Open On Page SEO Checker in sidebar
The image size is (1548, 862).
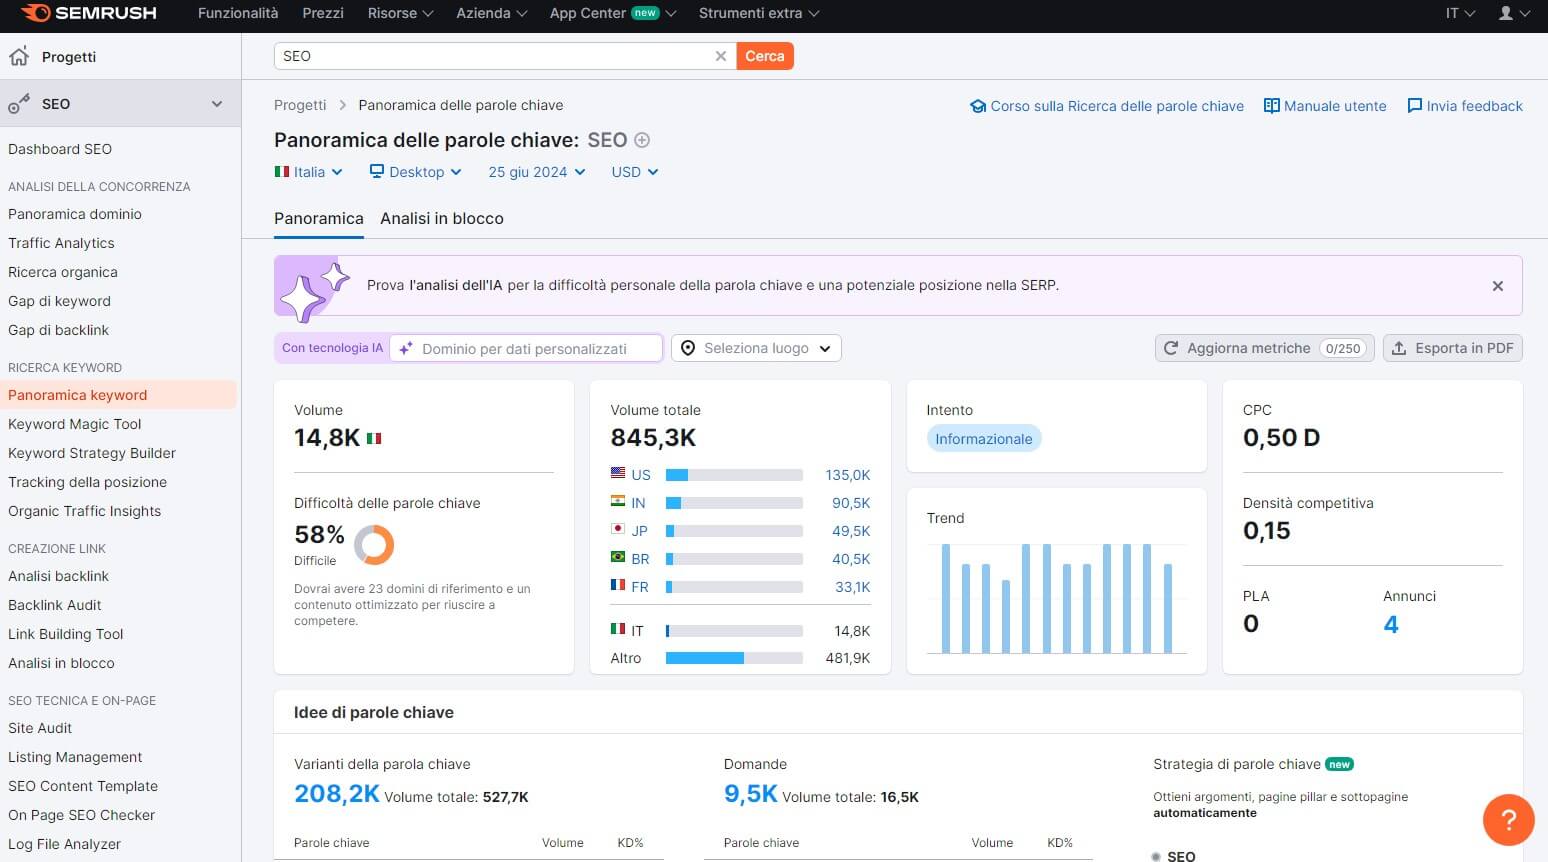click(82, 815)
